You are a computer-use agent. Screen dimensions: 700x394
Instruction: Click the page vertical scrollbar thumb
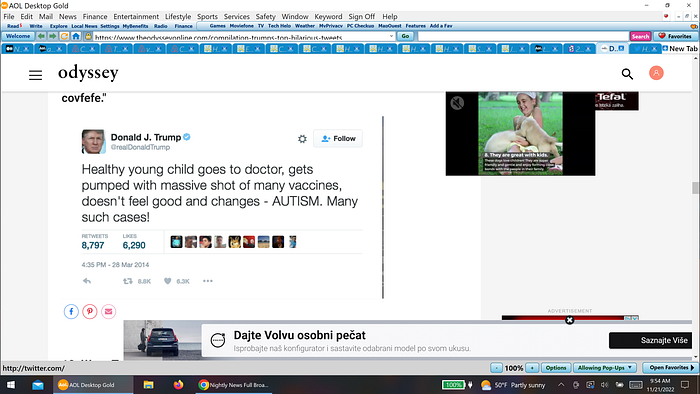(x=695, y=187)
